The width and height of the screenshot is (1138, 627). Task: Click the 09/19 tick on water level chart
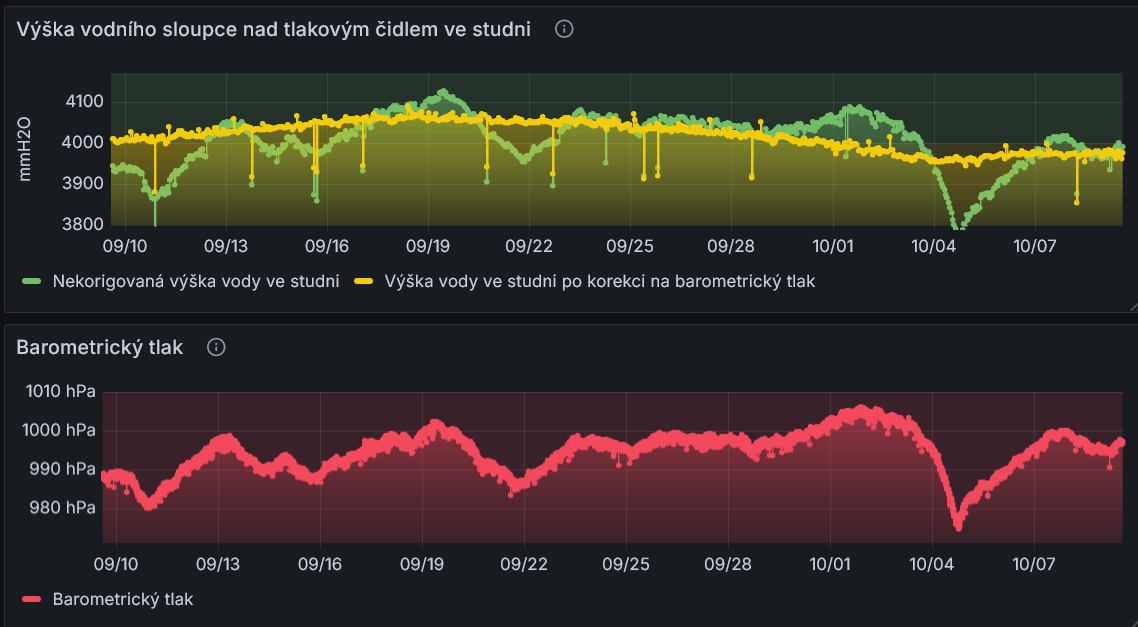pyautogui.click(x=428, y=245)
